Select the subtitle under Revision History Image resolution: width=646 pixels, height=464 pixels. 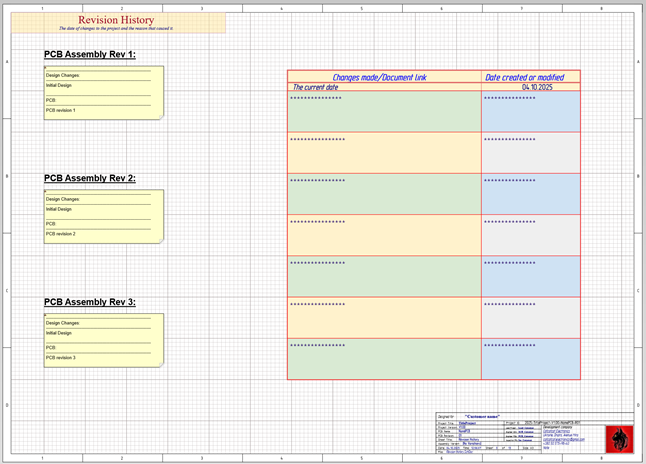pos(116,29)
